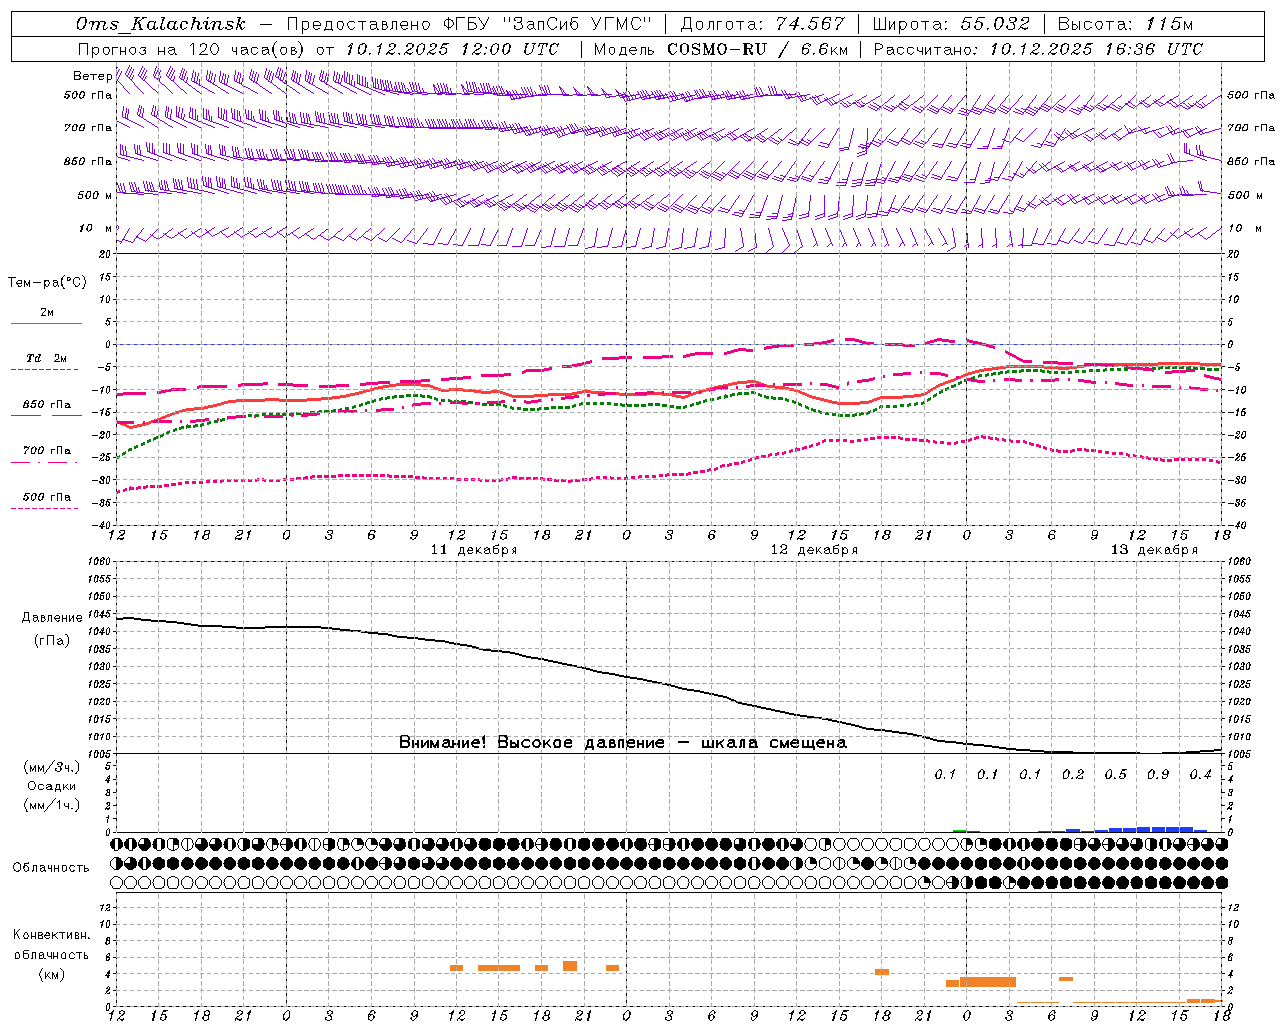Click the '(мм/1ч.)' precipitation unit label

tap(52, 805)
